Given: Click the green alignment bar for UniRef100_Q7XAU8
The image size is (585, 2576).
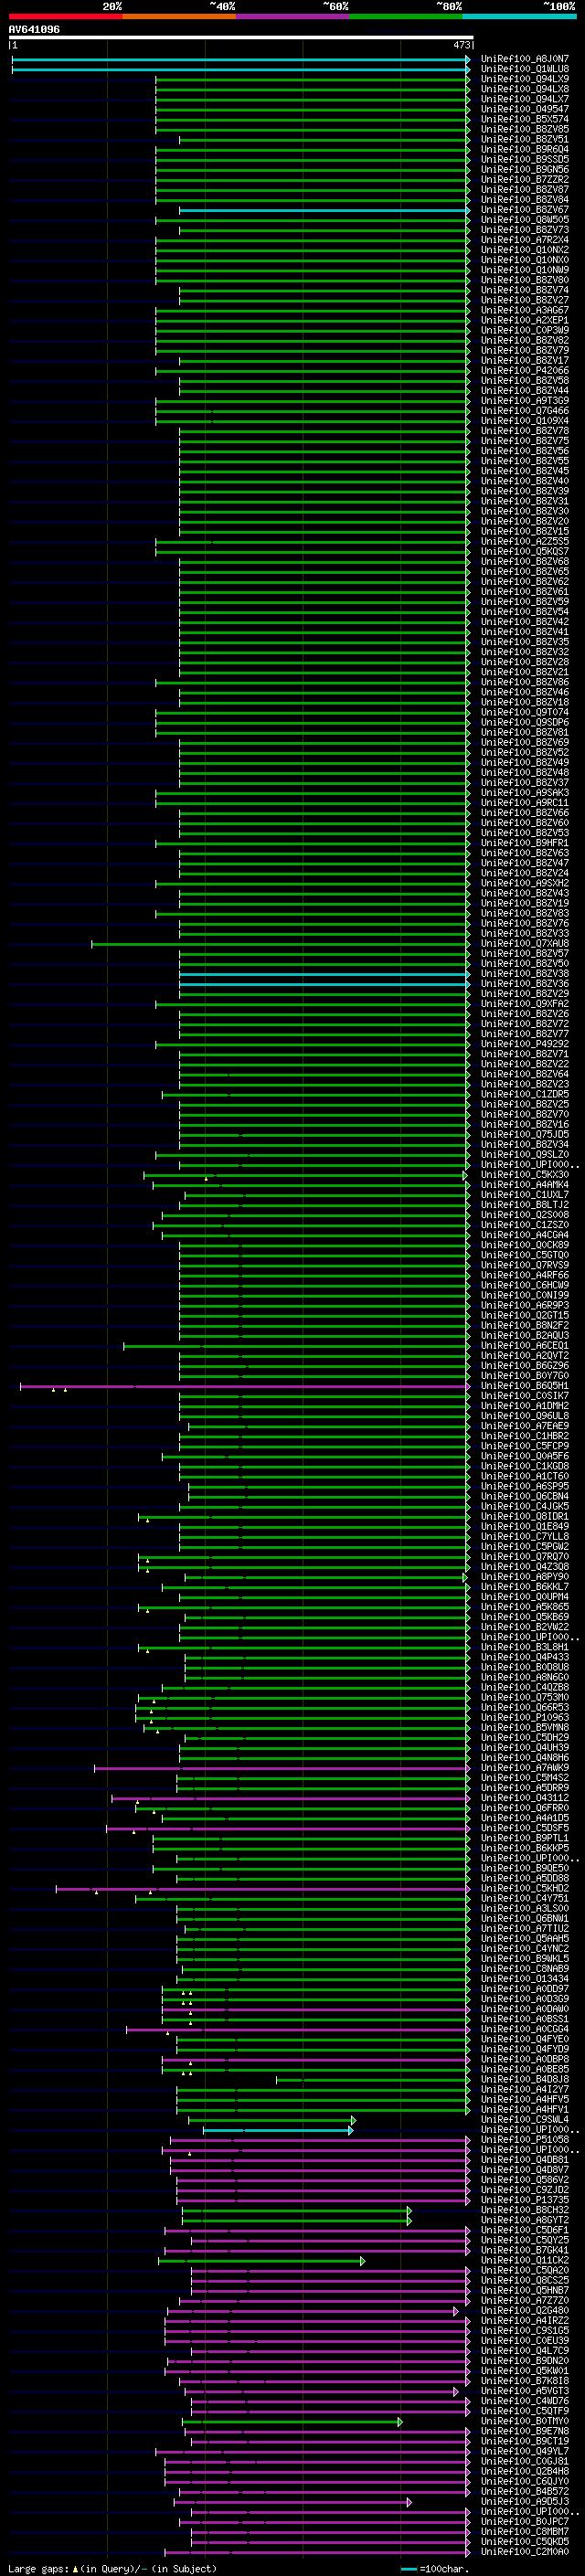Looking at the screenshot, I should click(281, 944).
